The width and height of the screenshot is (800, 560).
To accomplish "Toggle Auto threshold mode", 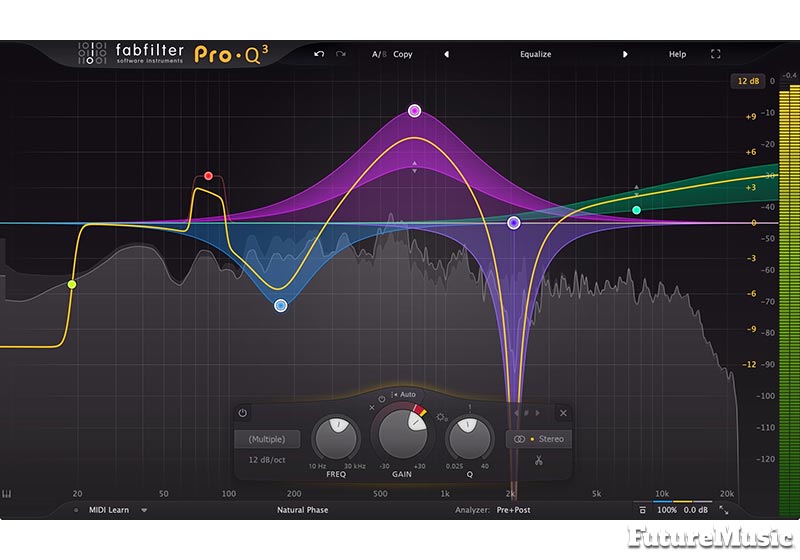I will (x=404, y=395).
